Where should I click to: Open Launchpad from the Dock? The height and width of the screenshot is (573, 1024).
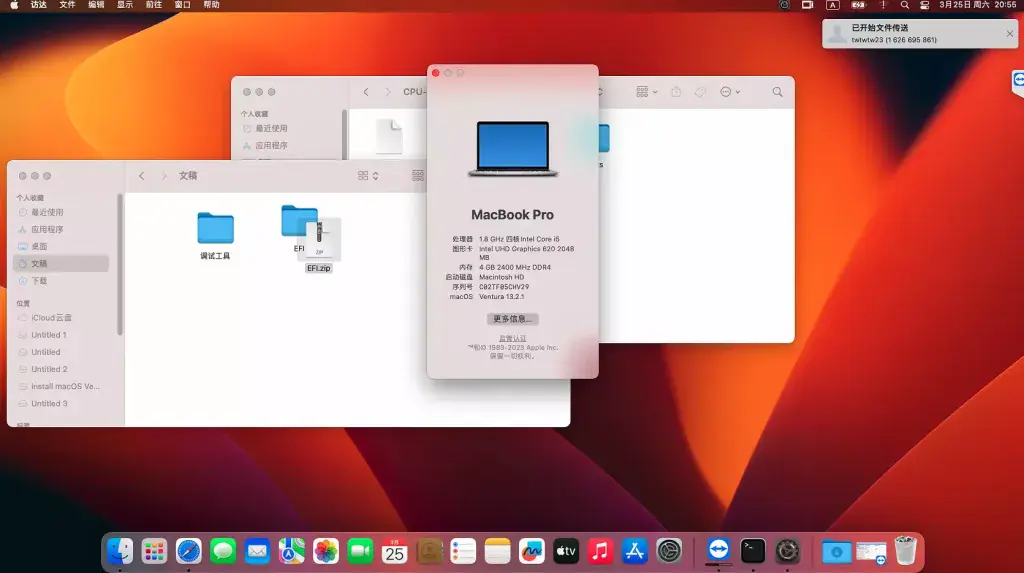(x=154, y=551)
